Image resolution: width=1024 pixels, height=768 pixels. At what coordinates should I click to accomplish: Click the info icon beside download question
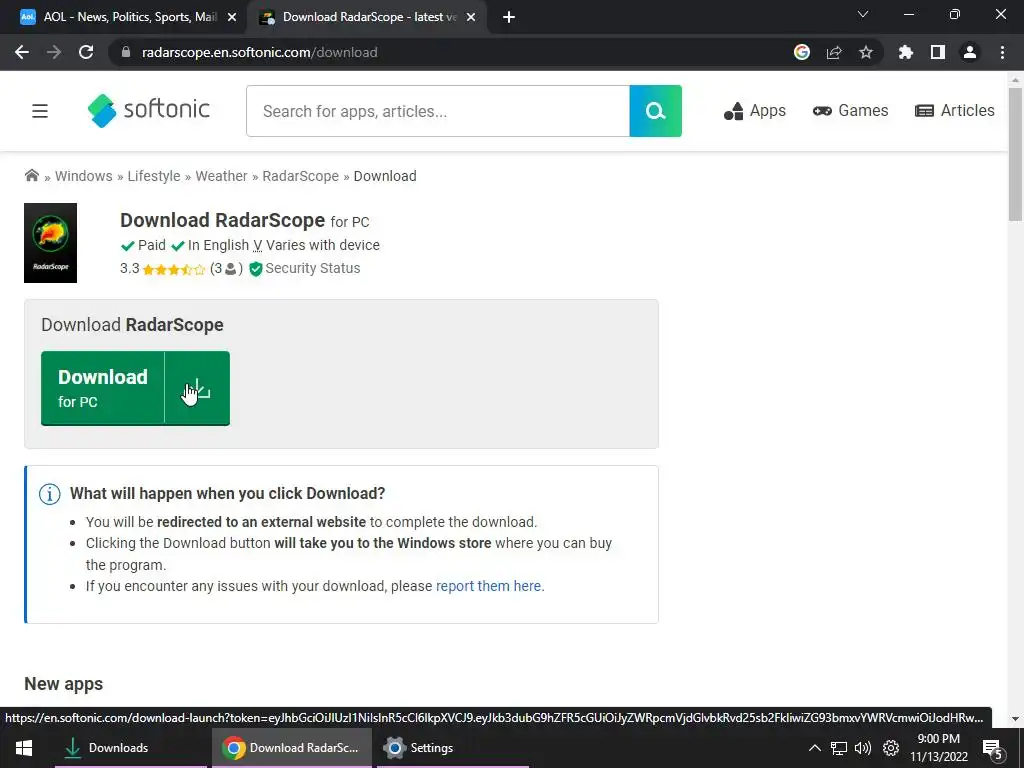(x=50, y=494)
